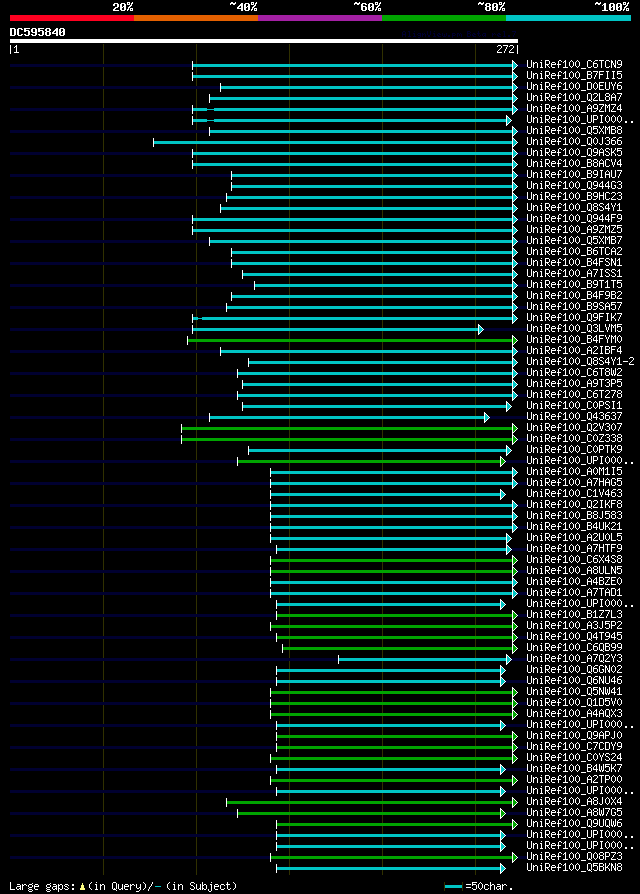Click the label UniRef100_Q2V307

[x=574, y=427]
